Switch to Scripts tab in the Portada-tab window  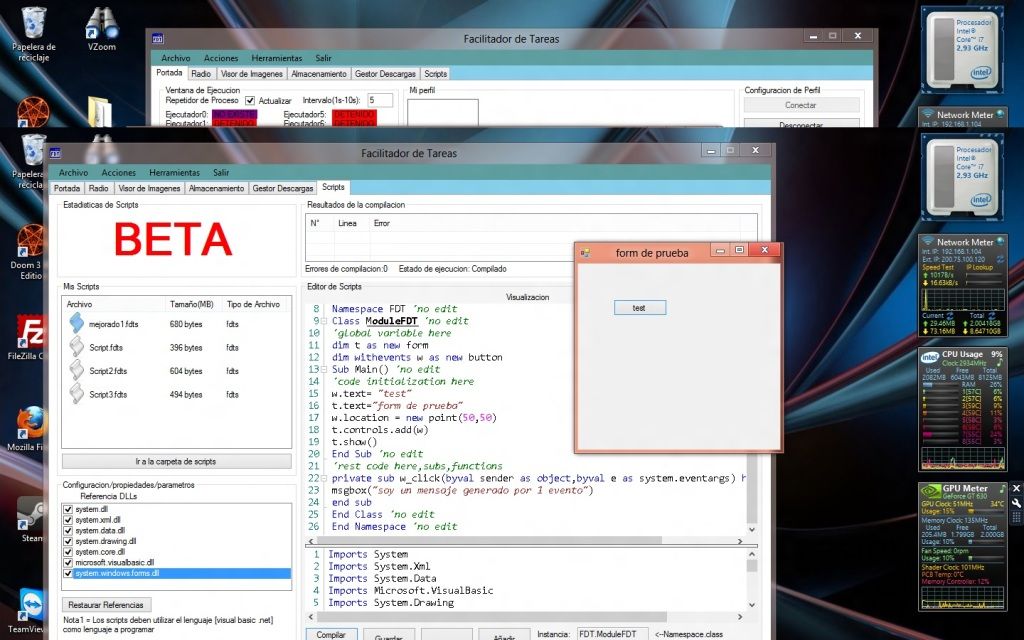click(x=436, y=74)
